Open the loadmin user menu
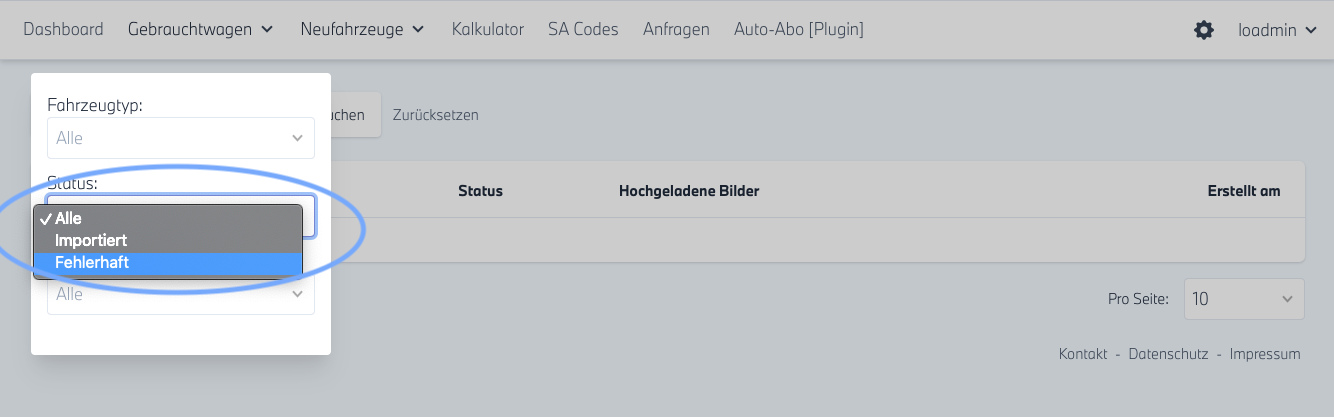Viewport: 1334px width, 417px height. click(x=1279, y=30)
